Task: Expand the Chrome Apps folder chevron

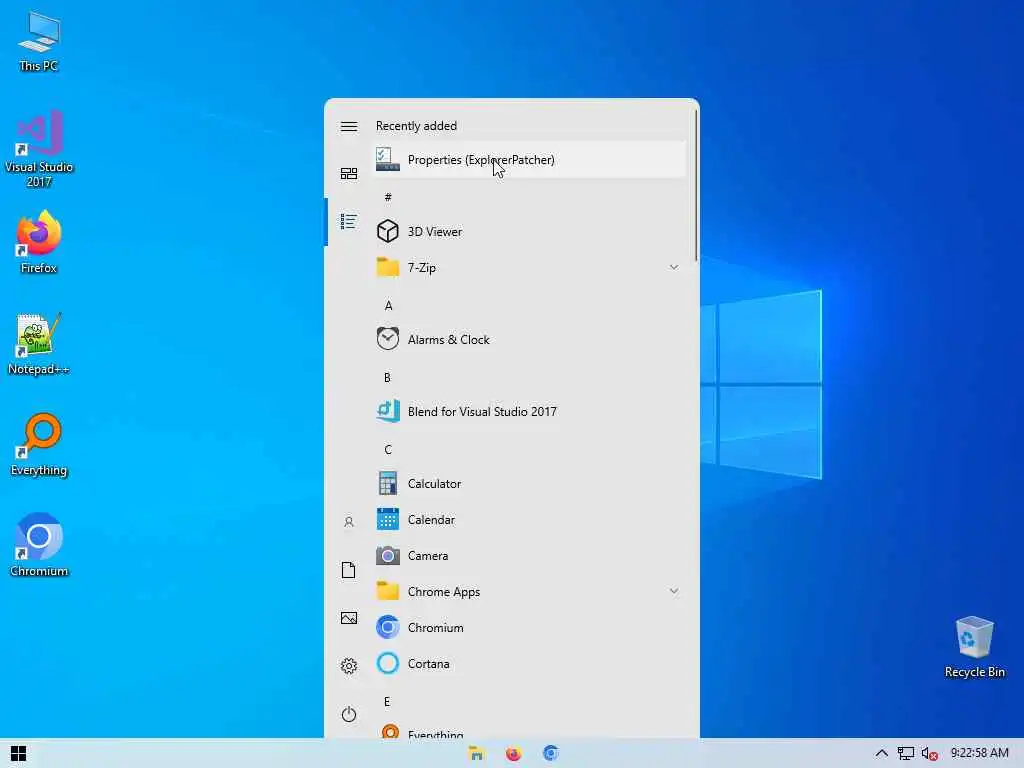Action: point(674,591)
